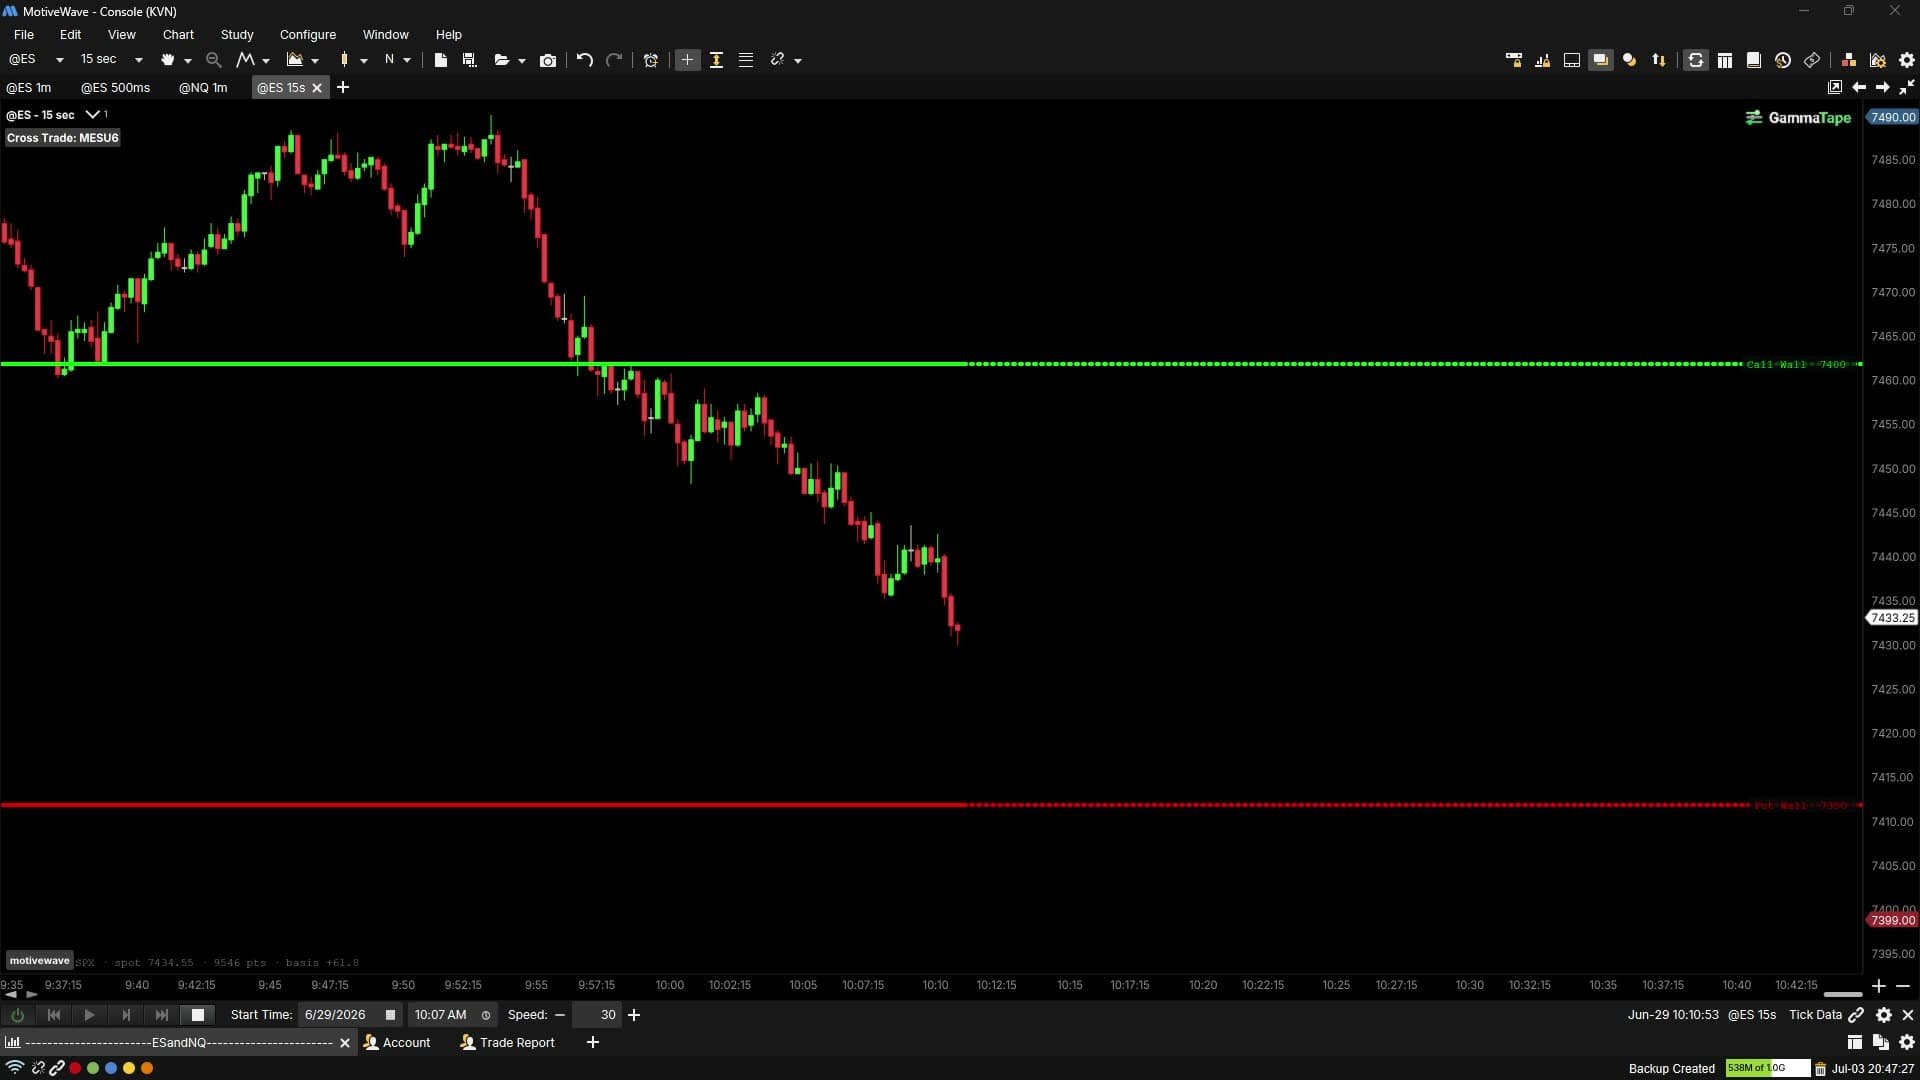Viewport: 1920px width, 1080px height.
Task: Click the horizontal lines toolbar icon
Action: point(746,60)
